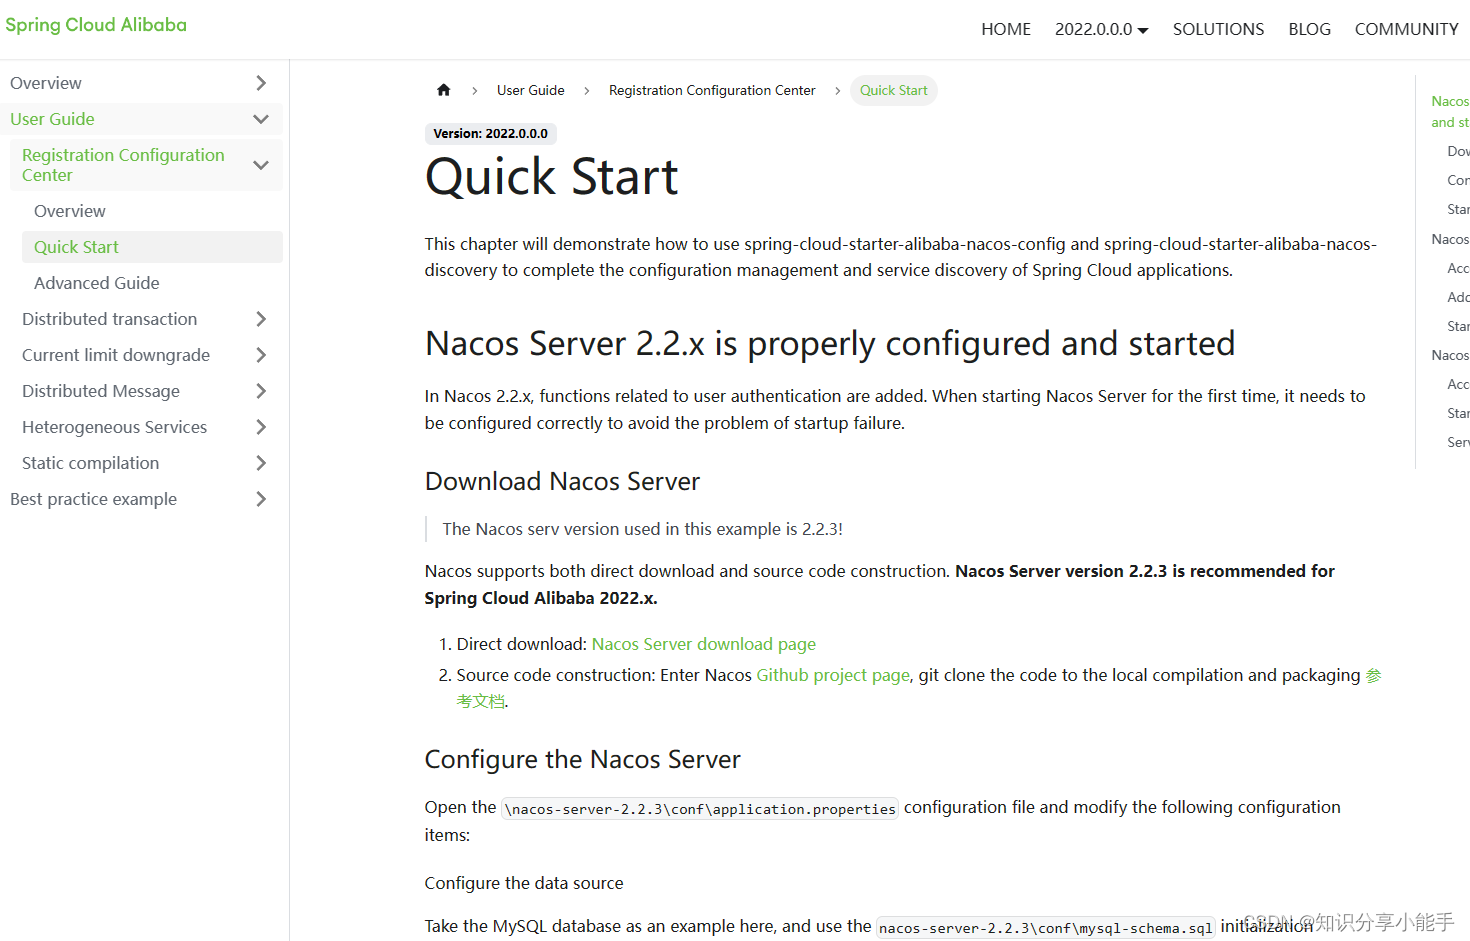Open the Spring Cloud Alibaba logo link
Screen dimensions: 1470x941
96,25
